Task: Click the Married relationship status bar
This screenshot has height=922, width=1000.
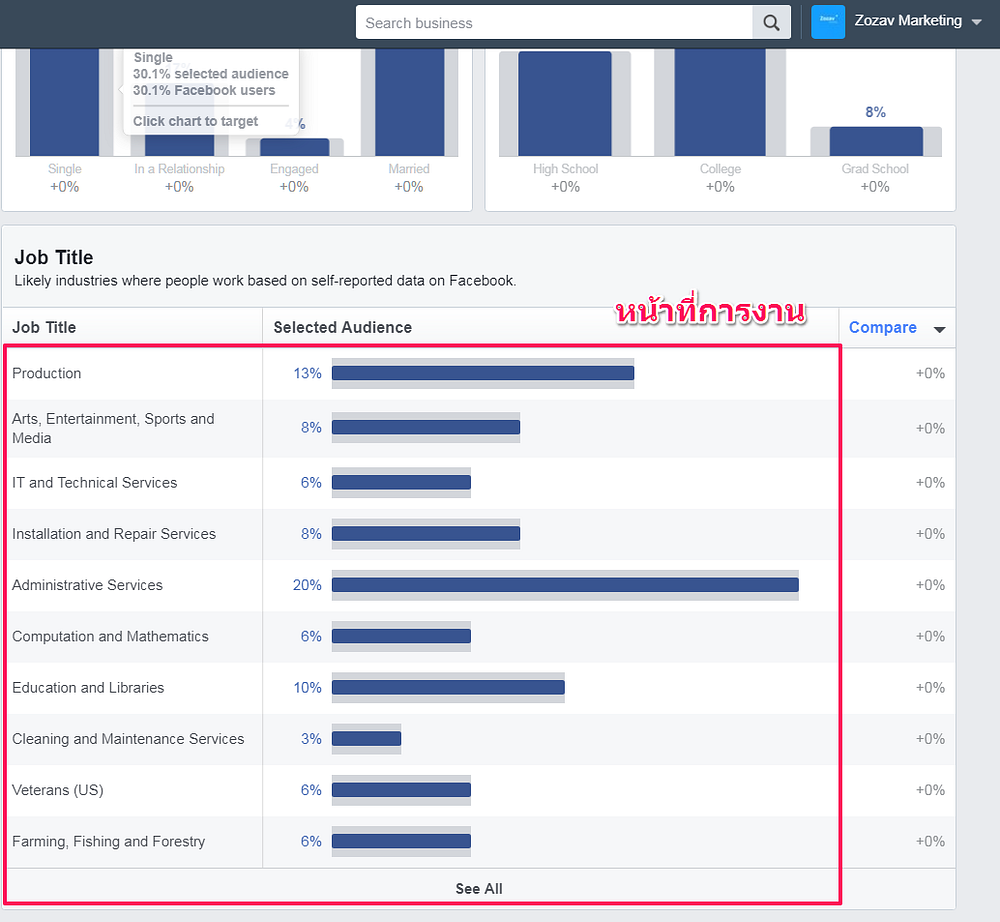Action: tap(409, 102)
